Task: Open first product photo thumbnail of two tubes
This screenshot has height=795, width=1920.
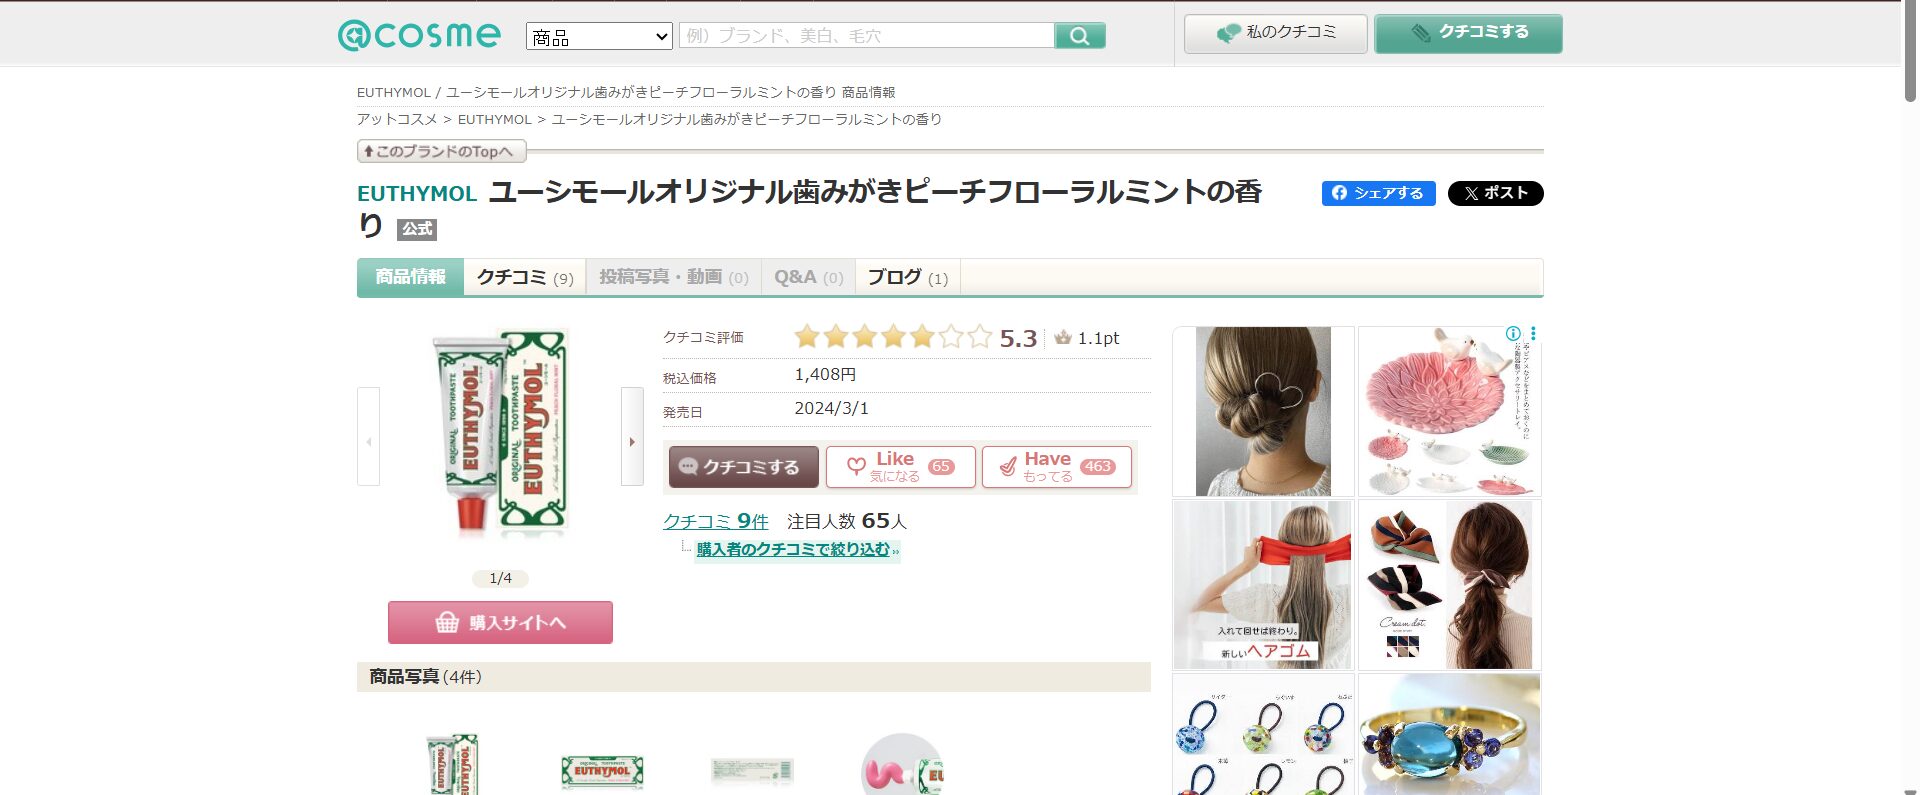Action: tap(452, 764)
